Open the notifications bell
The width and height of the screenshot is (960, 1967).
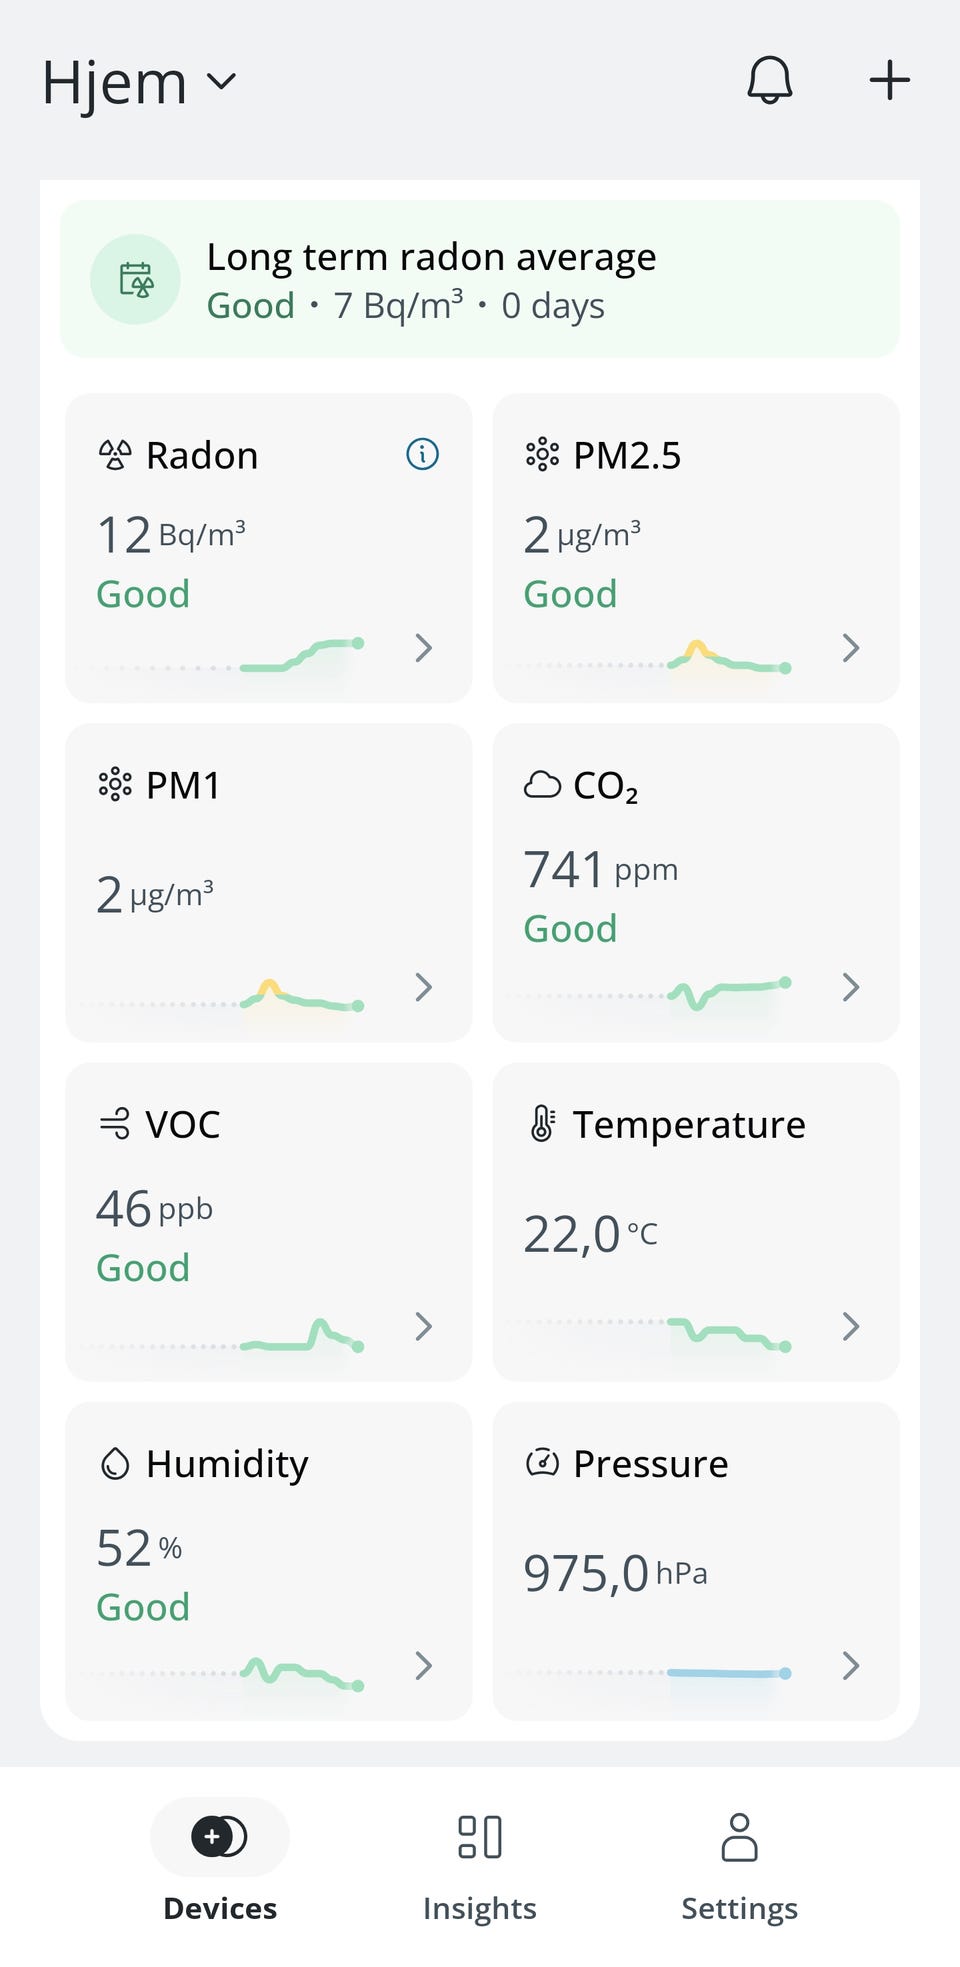pos(769,80)
